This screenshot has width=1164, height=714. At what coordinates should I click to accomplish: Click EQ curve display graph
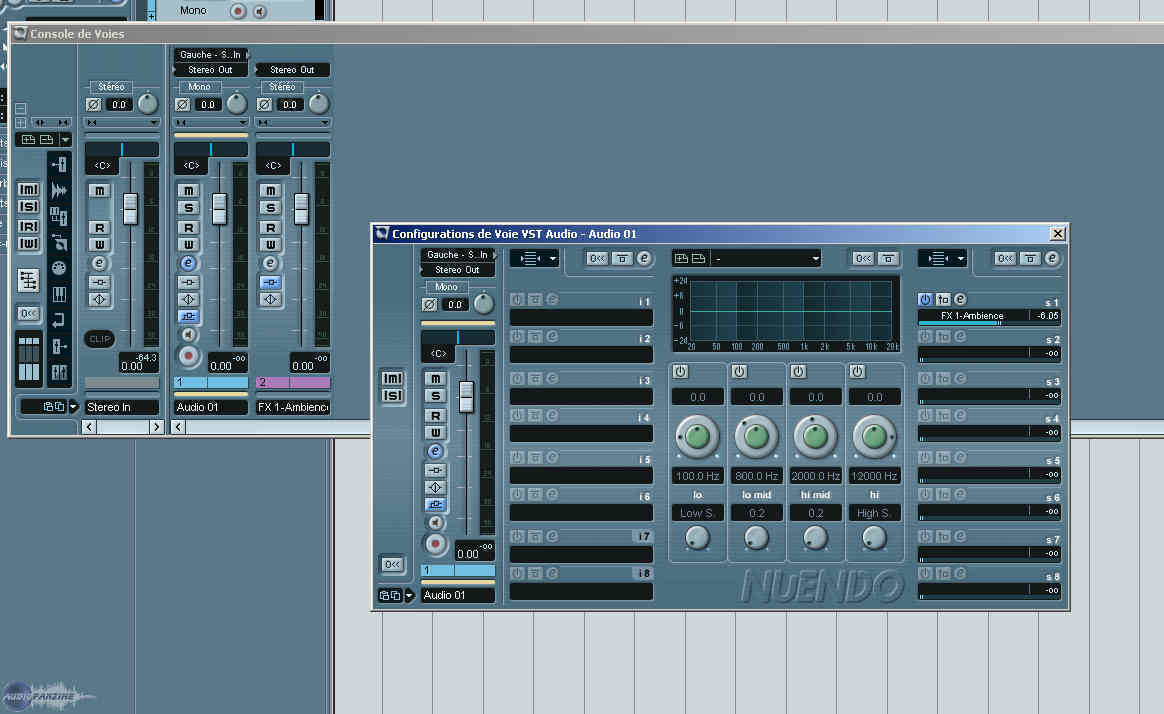[787, 313]
